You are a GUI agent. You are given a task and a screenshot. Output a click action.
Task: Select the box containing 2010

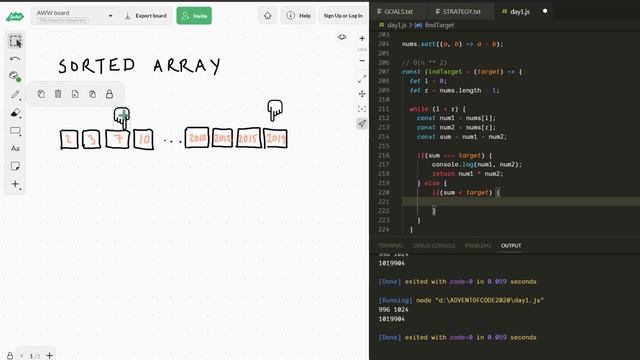coord(197,138)
